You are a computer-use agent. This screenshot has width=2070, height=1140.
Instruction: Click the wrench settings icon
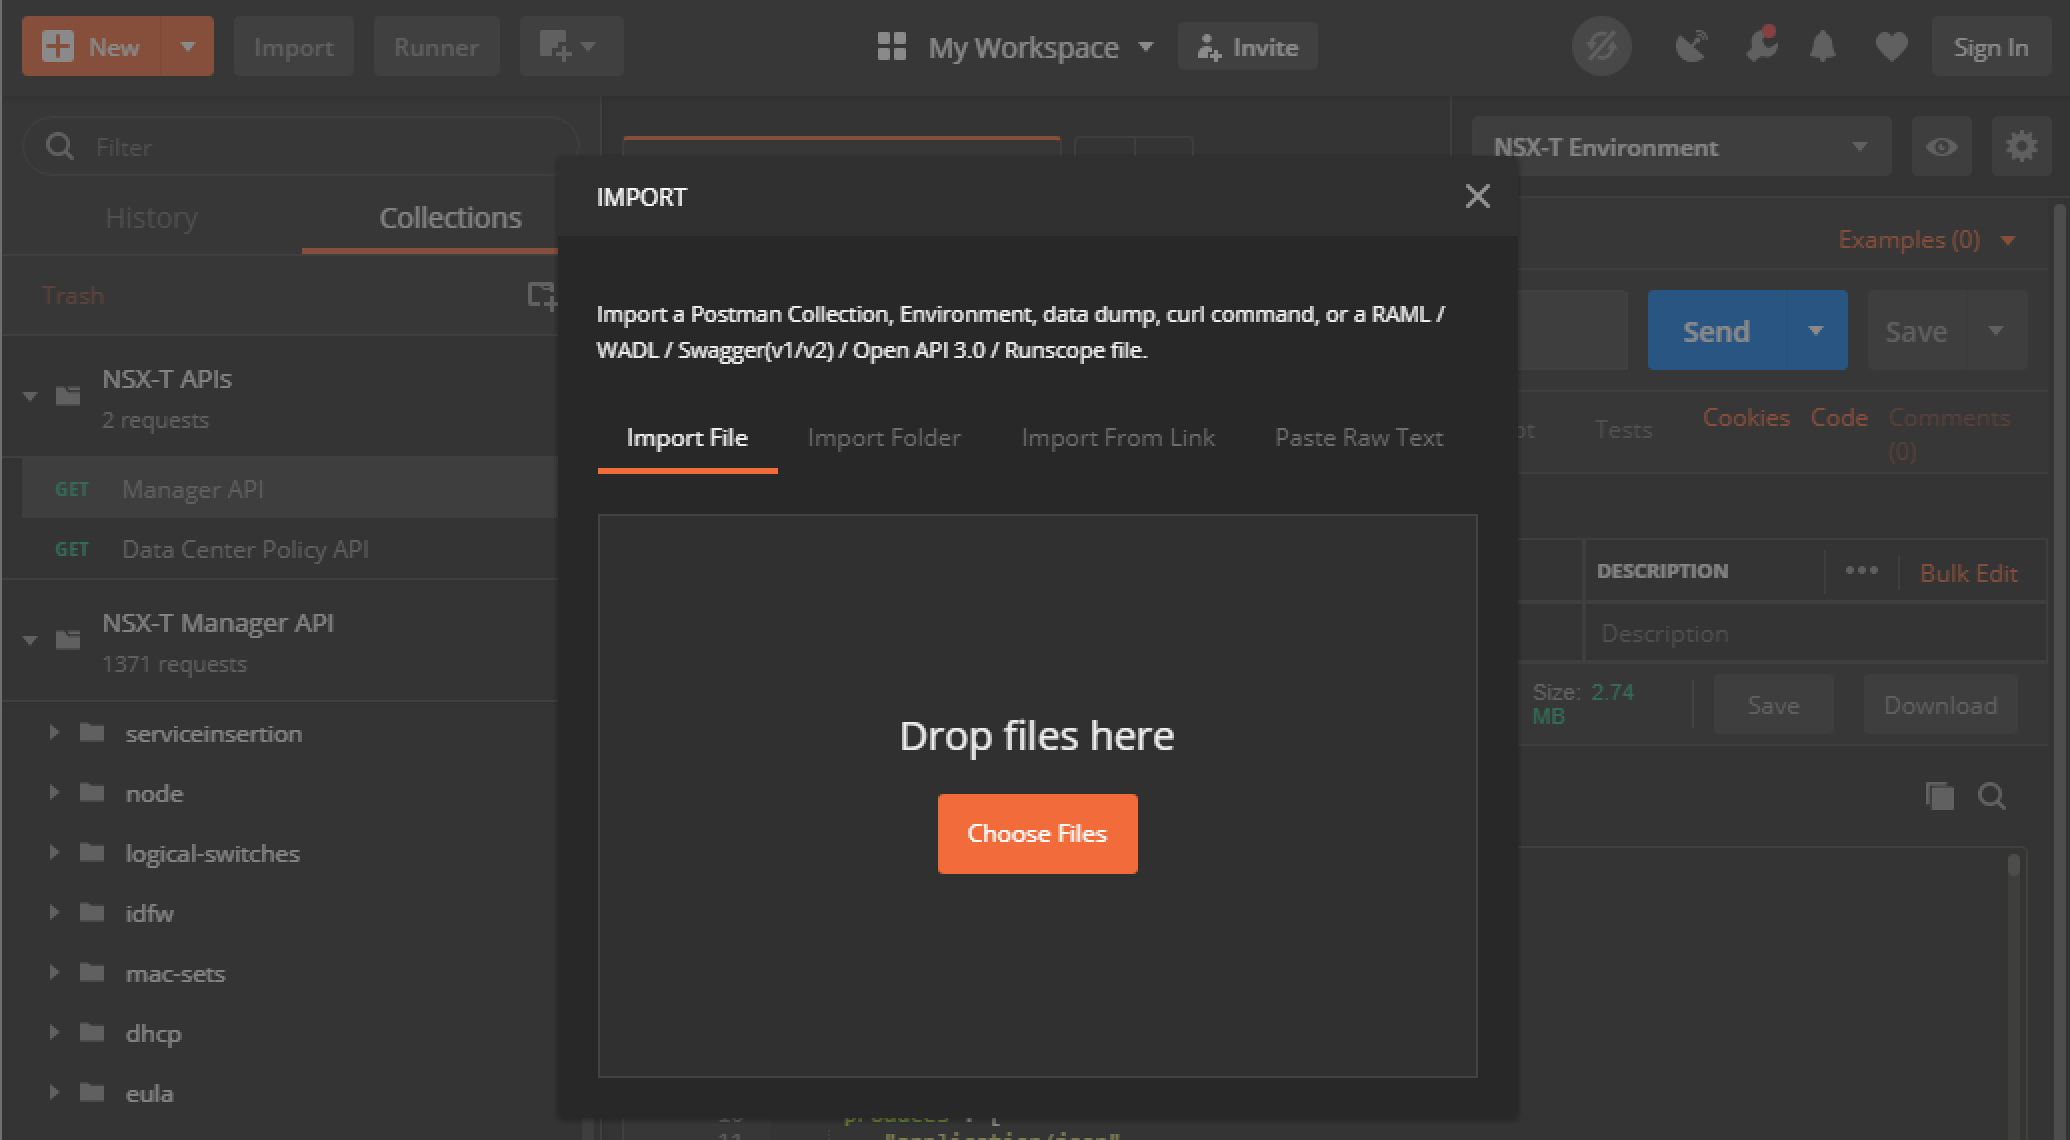[1760, 47]
